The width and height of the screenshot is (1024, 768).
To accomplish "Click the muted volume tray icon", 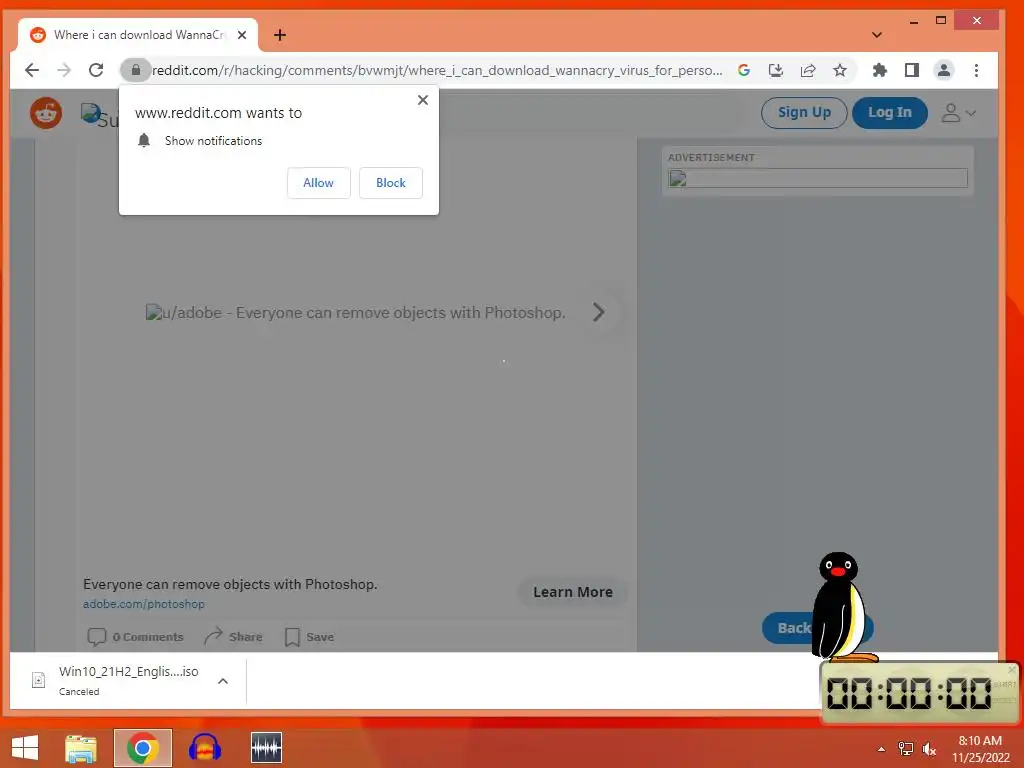I will 929,749.
